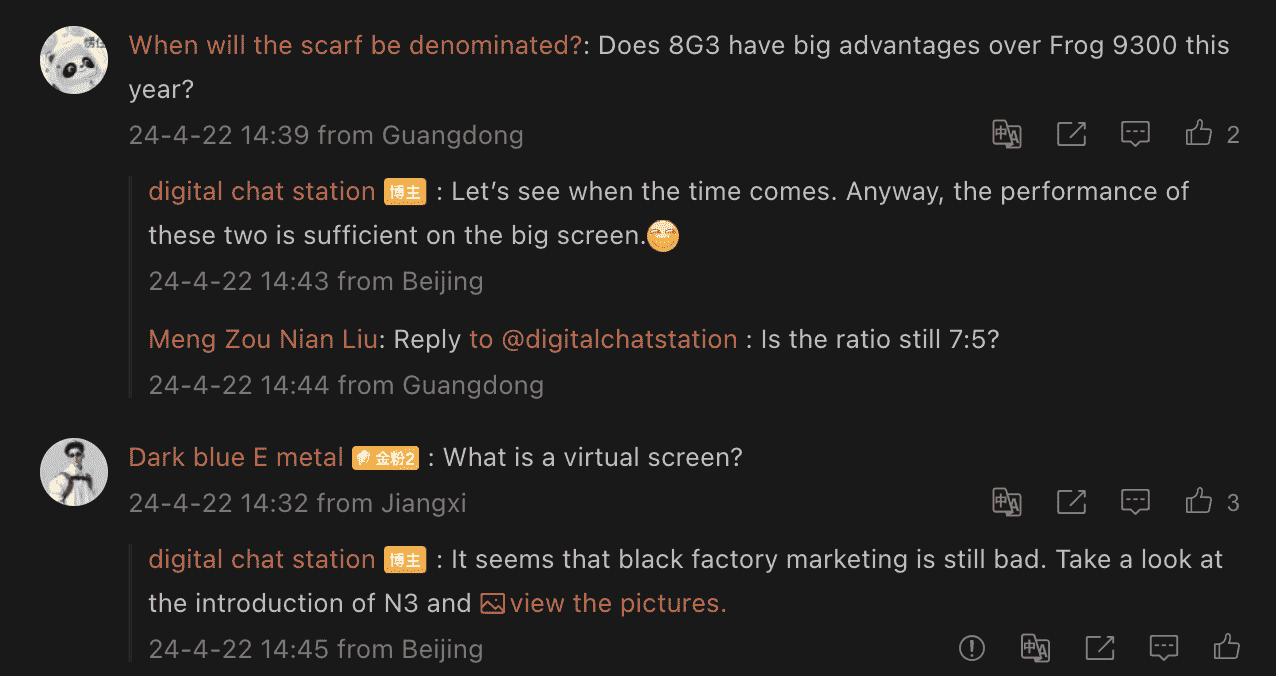1276x676 pixels.
Task: Reply to the 8G3 versus Frog 9300 comment
Action: 1135,134
